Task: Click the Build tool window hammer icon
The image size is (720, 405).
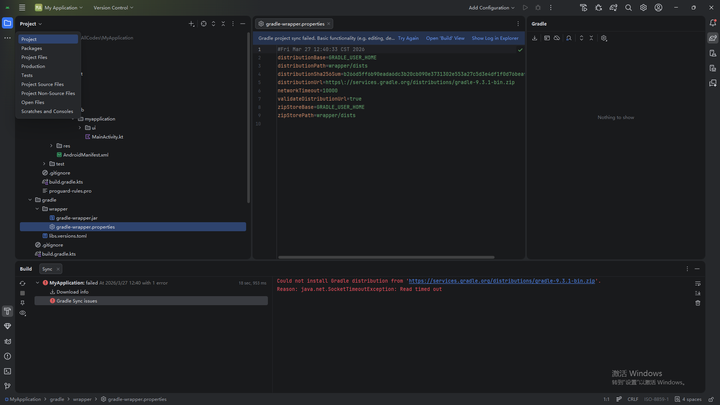Action: point(7,311)
